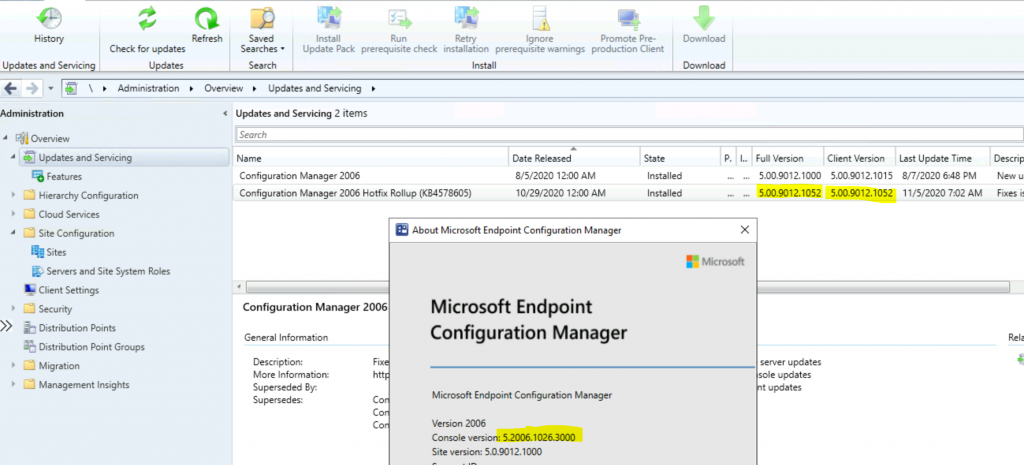Viewport: 1024px width, 465px height.
Task: Sort by the Name column header
Action: (371, 158)
